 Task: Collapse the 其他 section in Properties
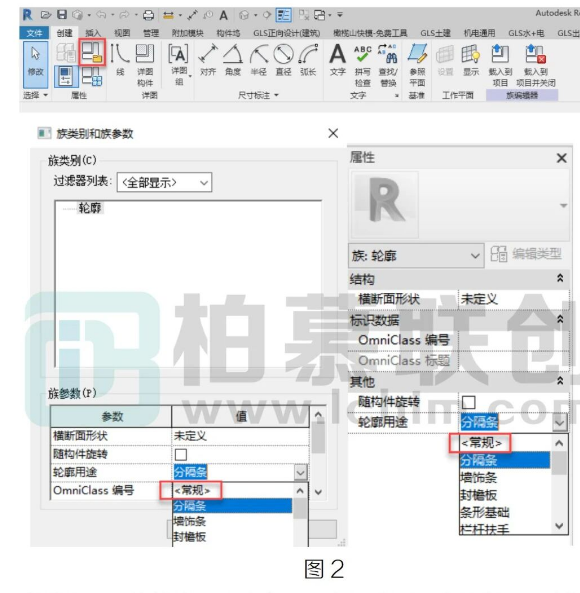pos(560,381)
